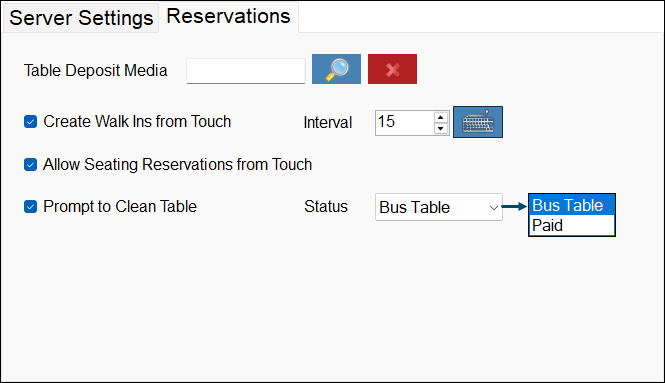Image resolution: width=665 pixels, height=383 pixels.
Task: Open the Table Deposit Media search magnifier
Action: tap(336, 69)
